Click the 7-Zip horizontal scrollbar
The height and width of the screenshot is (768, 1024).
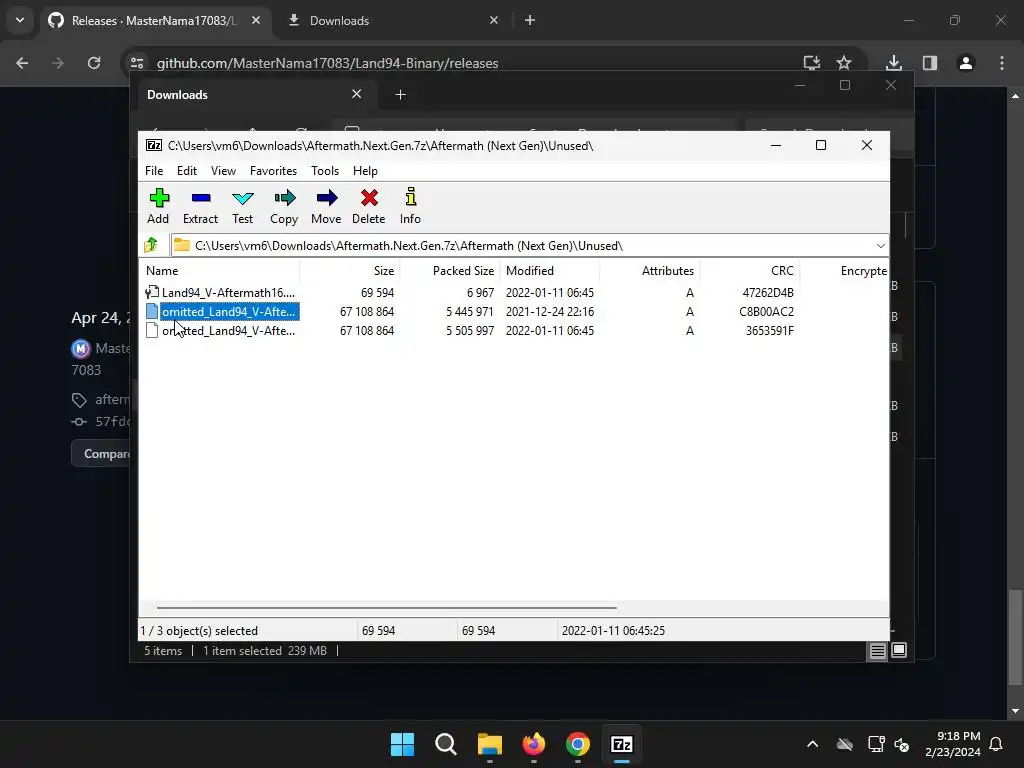tap(387, 607)
